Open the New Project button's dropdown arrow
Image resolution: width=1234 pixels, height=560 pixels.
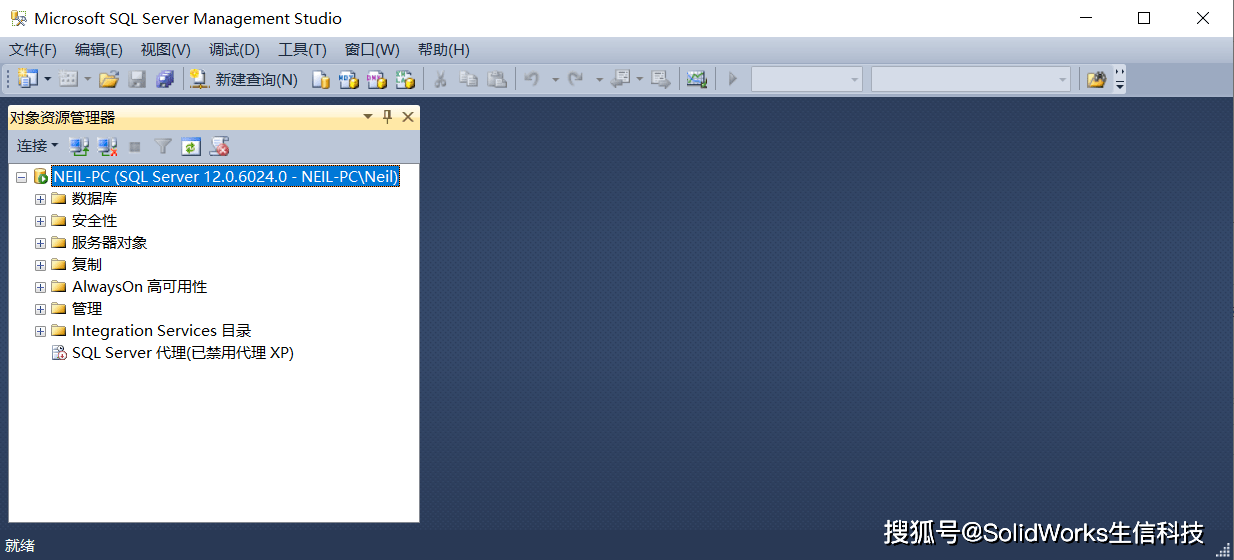[x=47, y=79]
